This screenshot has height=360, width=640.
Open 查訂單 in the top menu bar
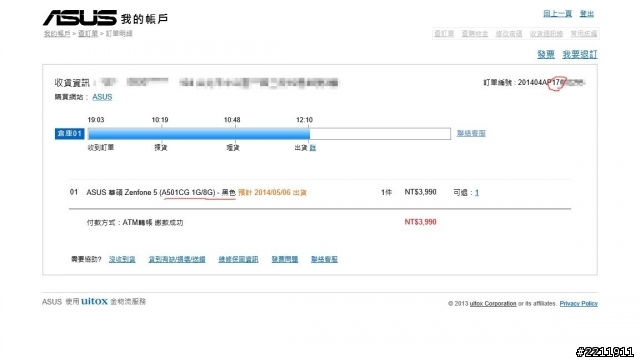pos(444,33)
